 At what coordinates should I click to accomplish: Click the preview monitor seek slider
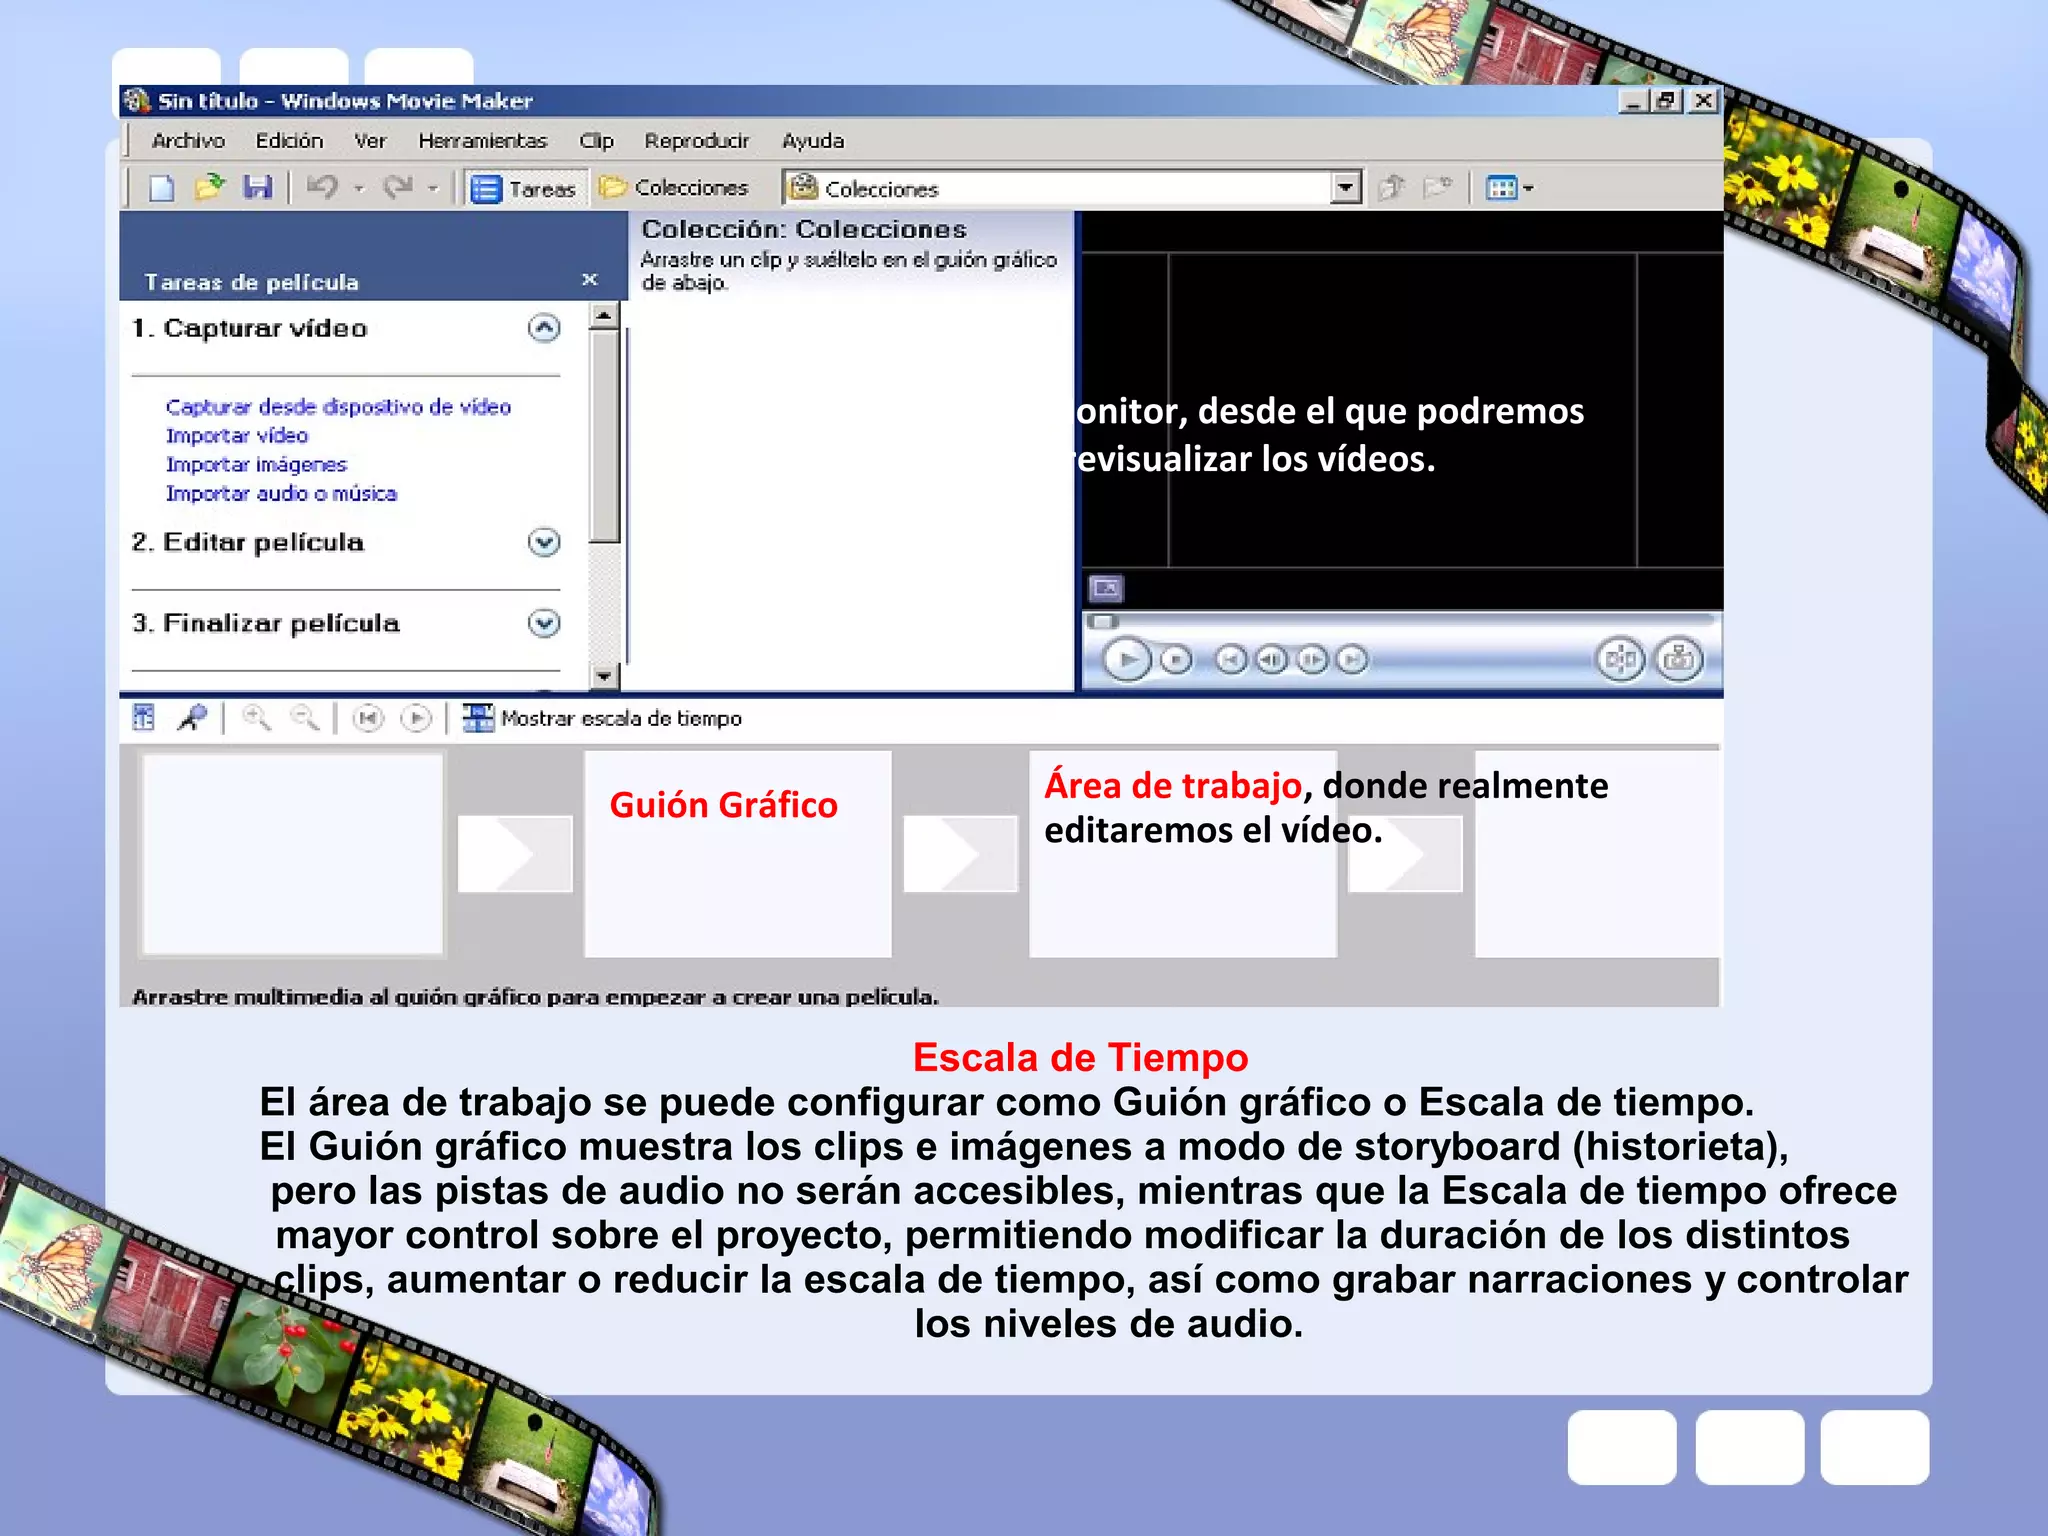[1103, 621]
